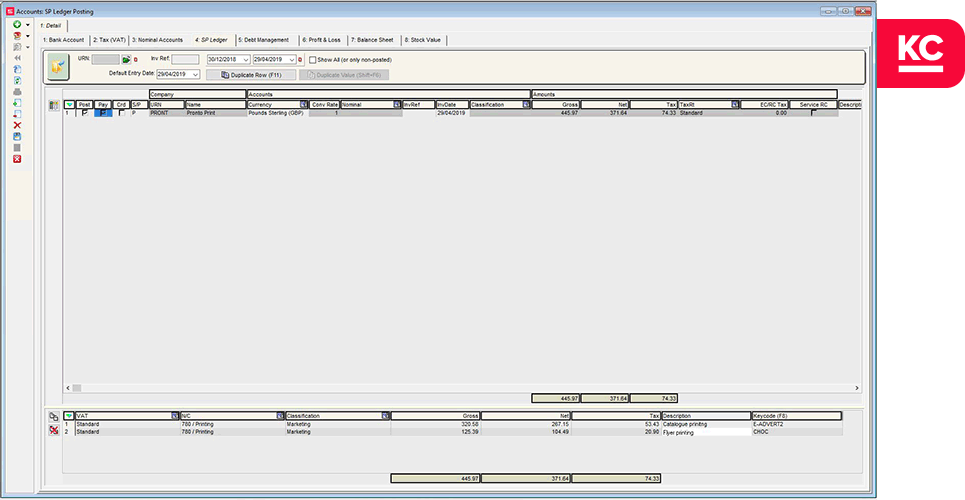Toggle Service RC checkbox in first row
Screen dimensions: 965x500
click(x=814, y=113)
